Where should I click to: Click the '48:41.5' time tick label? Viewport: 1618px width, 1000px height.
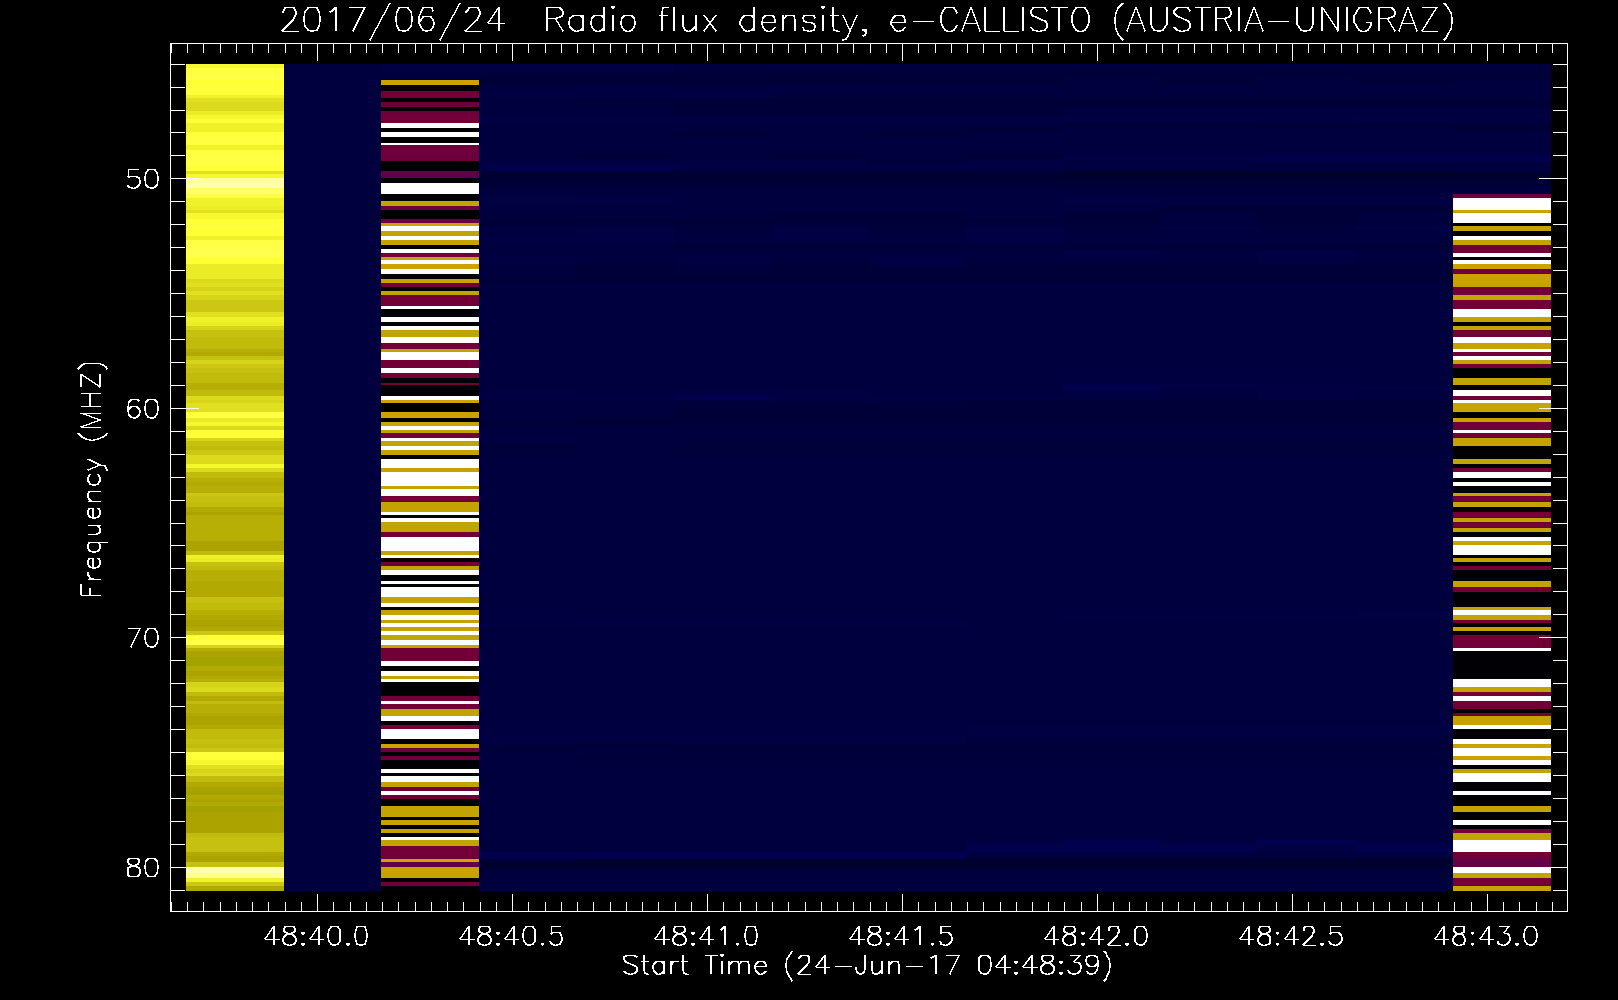(x=902, y=936)
